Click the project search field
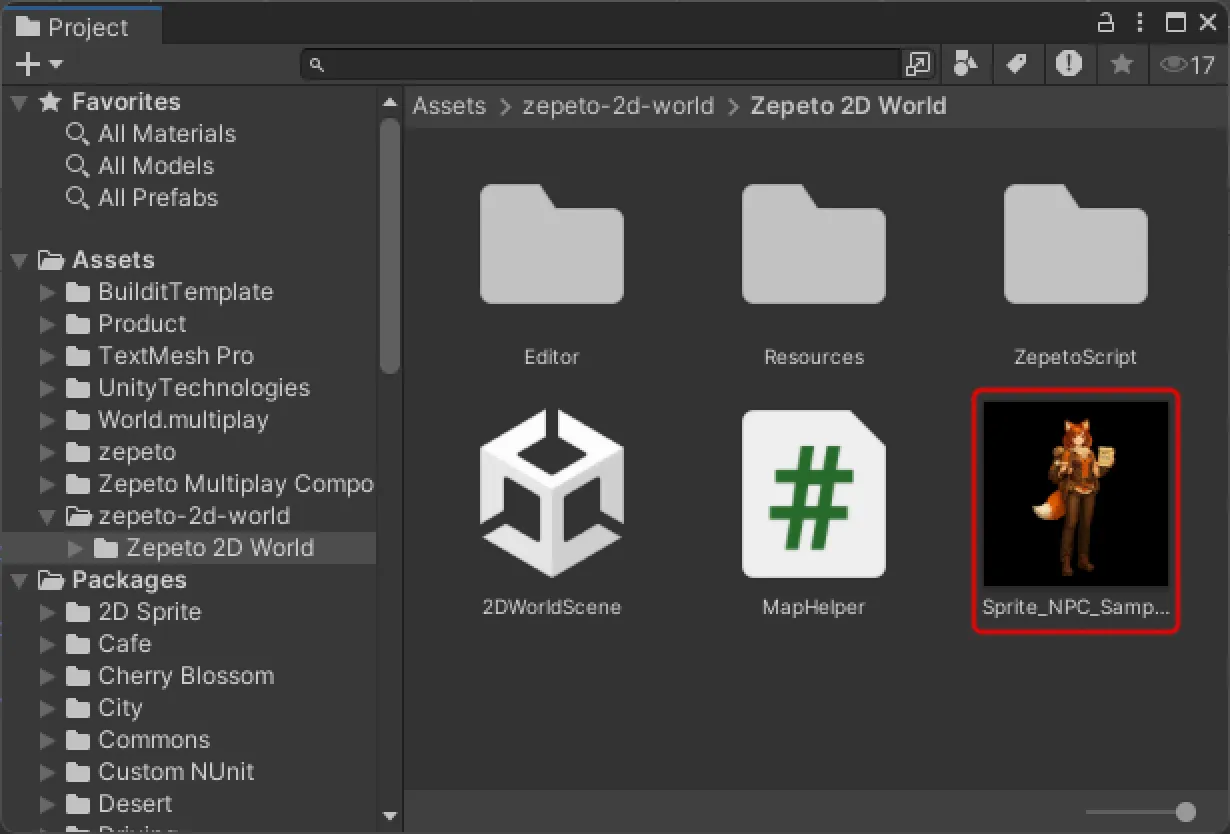The height and width of the screenshot is (834, 1230). point(601,65)
